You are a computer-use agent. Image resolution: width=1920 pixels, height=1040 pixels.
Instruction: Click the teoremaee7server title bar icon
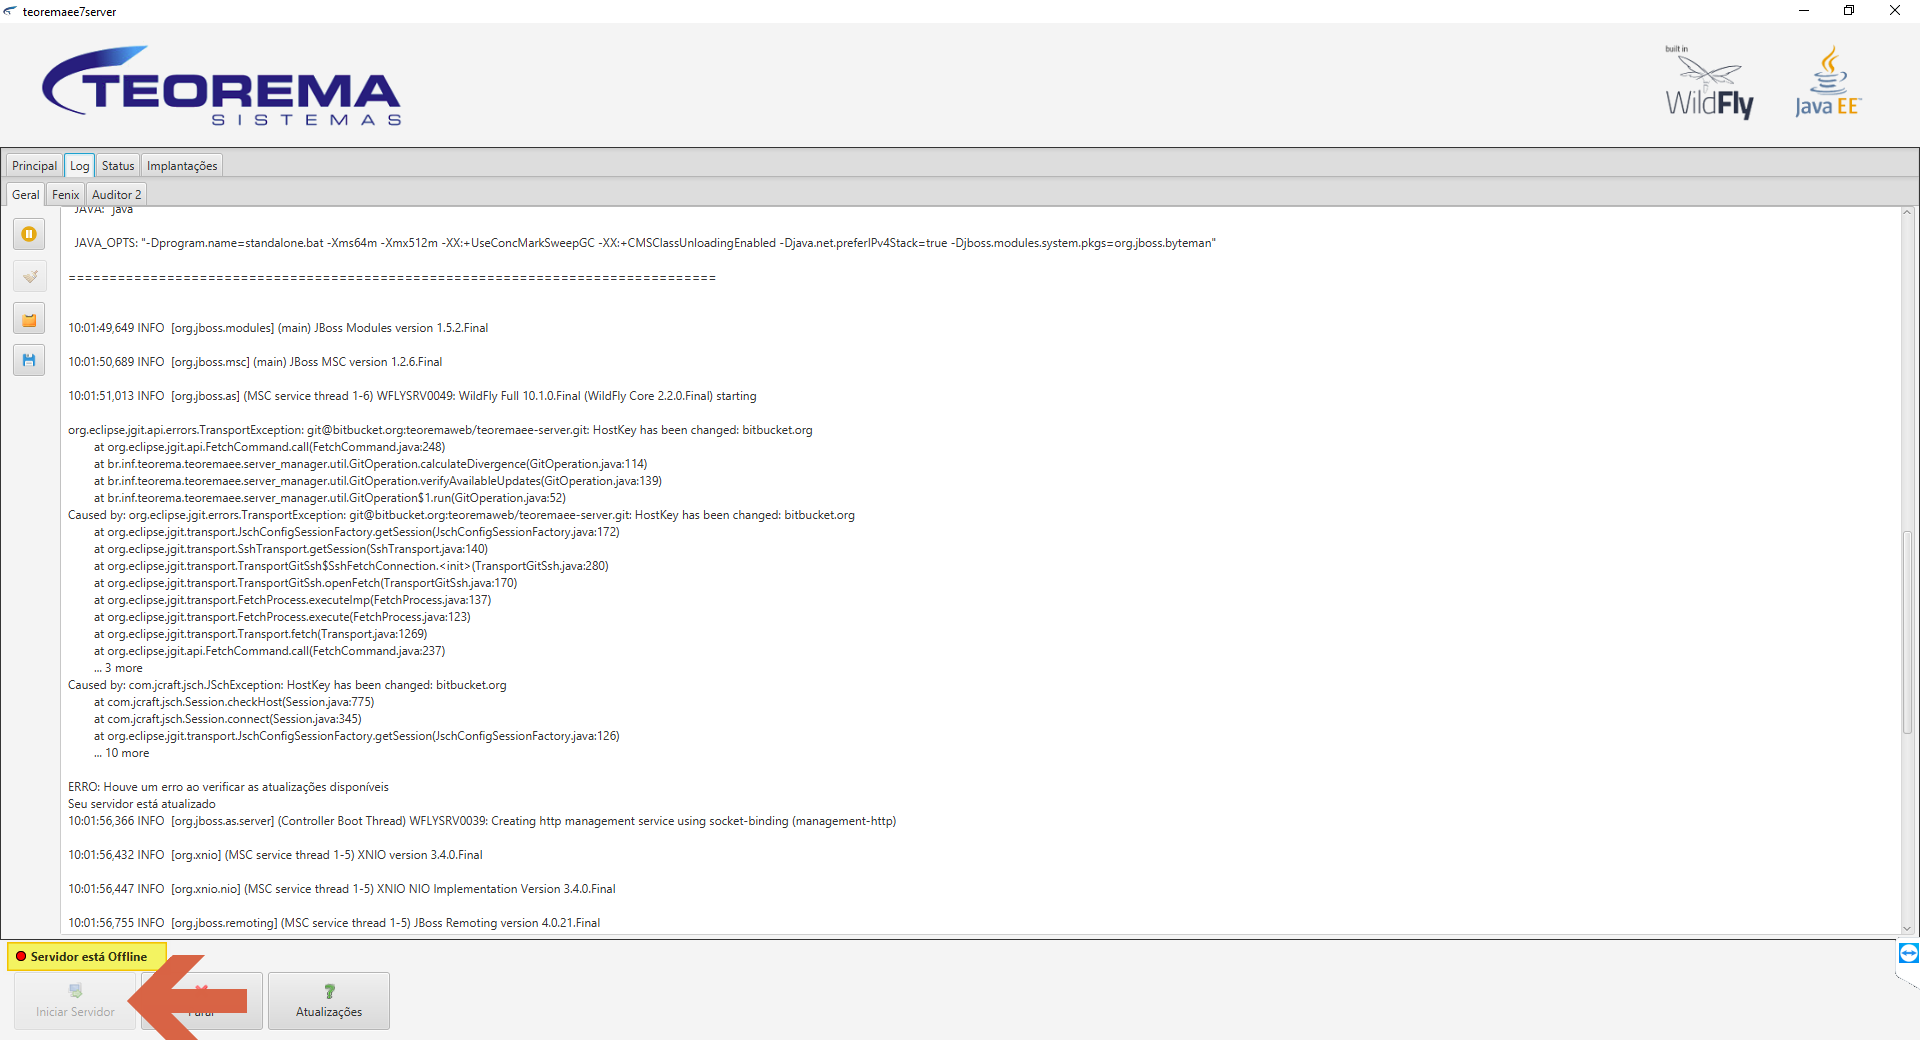10,11
